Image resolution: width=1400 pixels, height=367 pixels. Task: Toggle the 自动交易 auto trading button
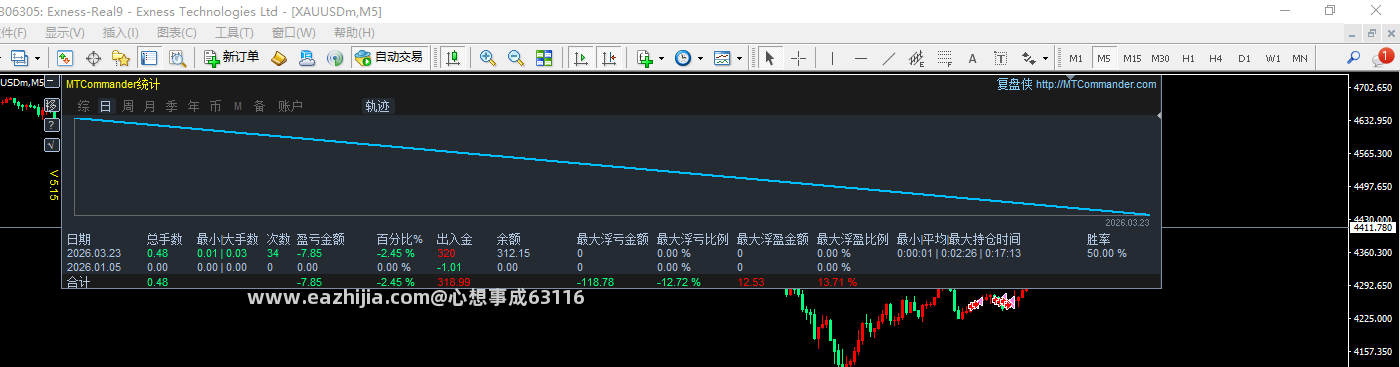click(x=389, y=57)
